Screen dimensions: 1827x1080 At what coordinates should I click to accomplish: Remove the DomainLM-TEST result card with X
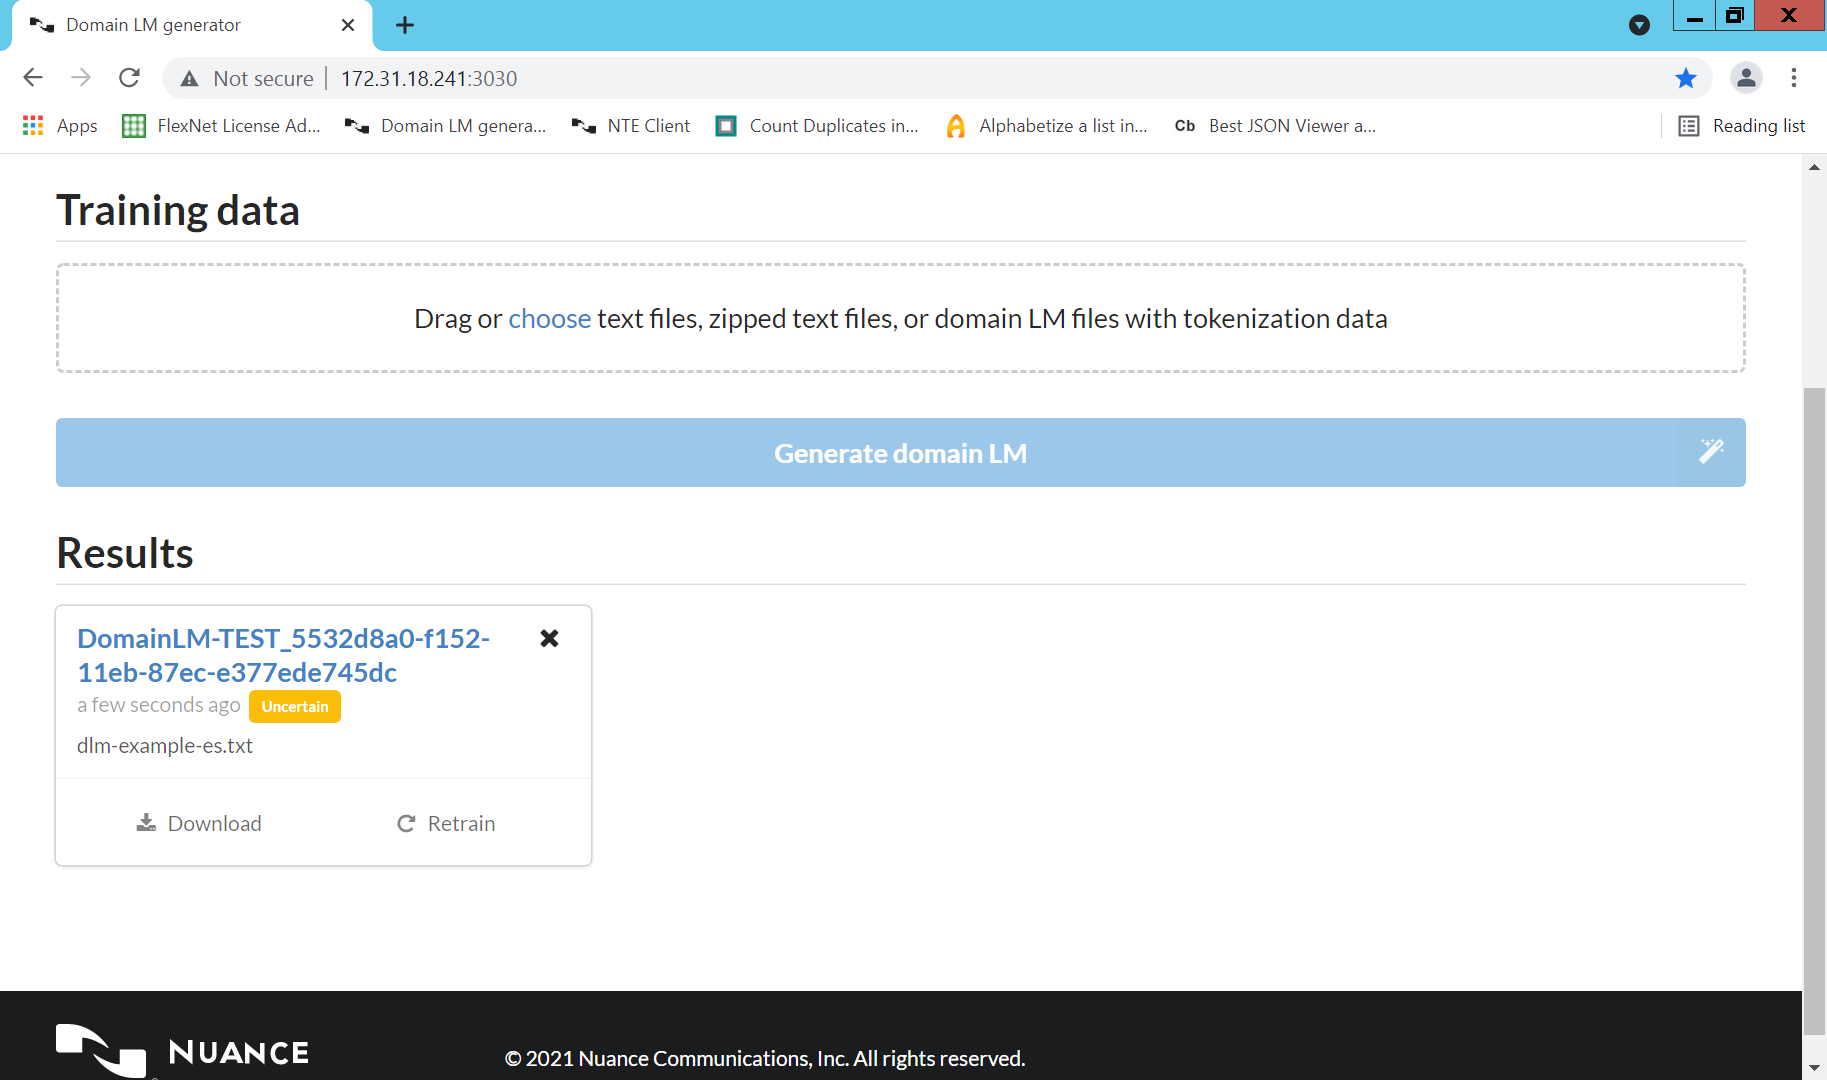pyautogui.click(x=549, y=638)
